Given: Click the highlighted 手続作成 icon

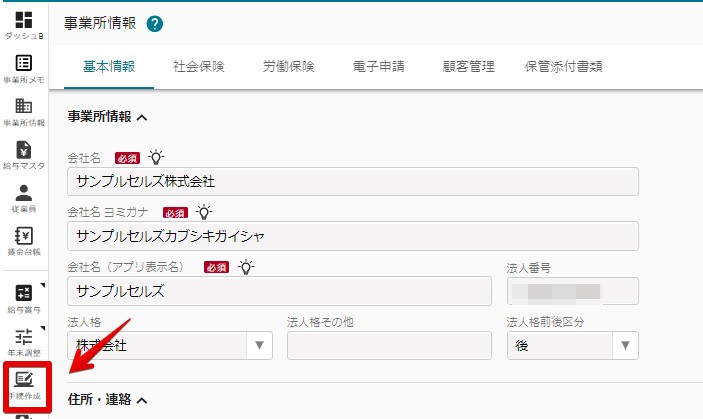Looking at the screenshot, I should point(27,387).
